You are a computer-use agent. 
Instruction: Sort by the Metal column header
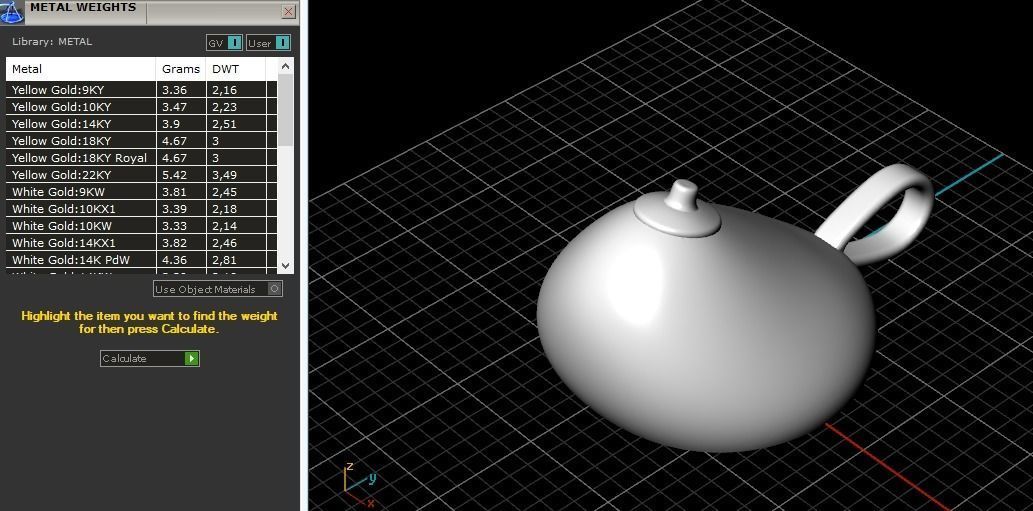[81, 68]
